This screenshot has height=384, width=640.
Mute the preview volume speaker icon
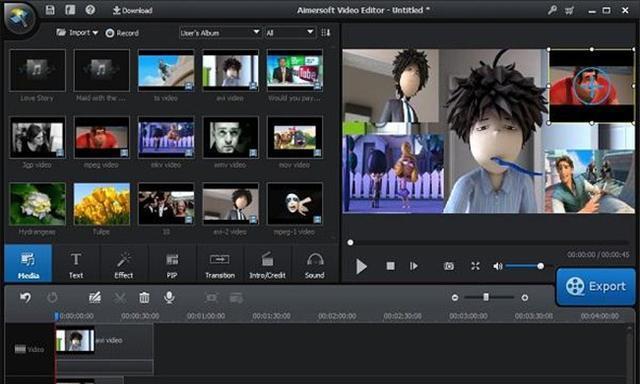pos(497,266)
